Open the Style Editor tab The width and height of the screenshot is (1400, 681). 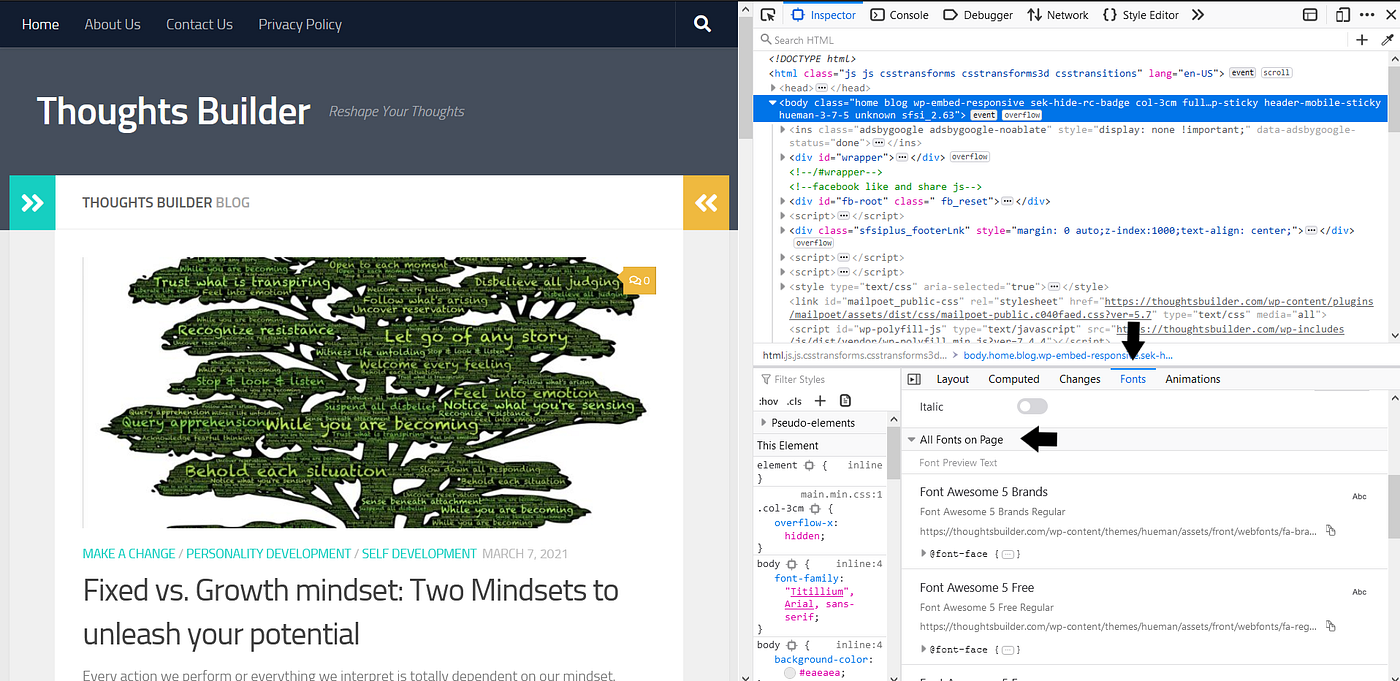point(1140,15)
